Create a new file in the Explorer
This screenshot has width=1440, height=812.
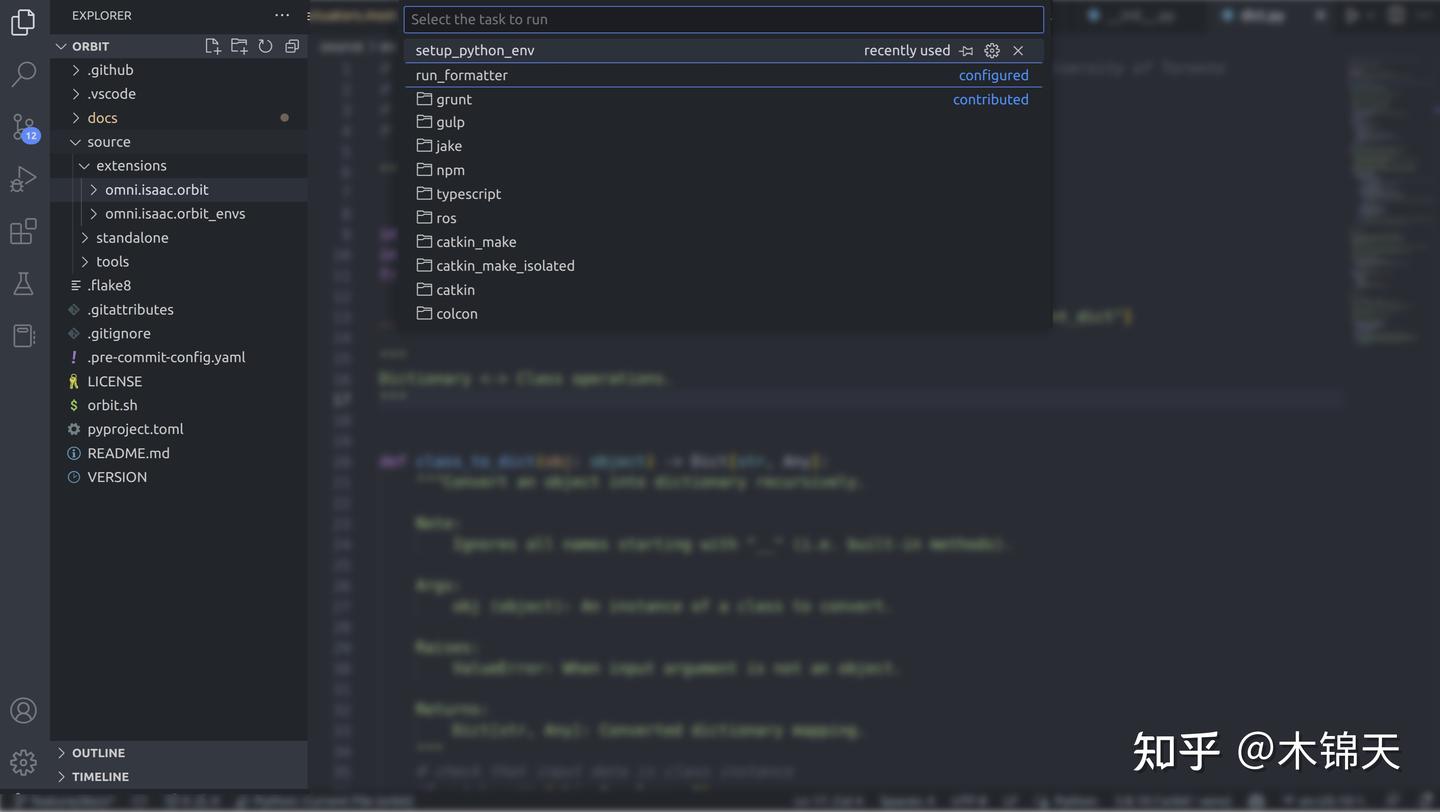pos(212,45)
